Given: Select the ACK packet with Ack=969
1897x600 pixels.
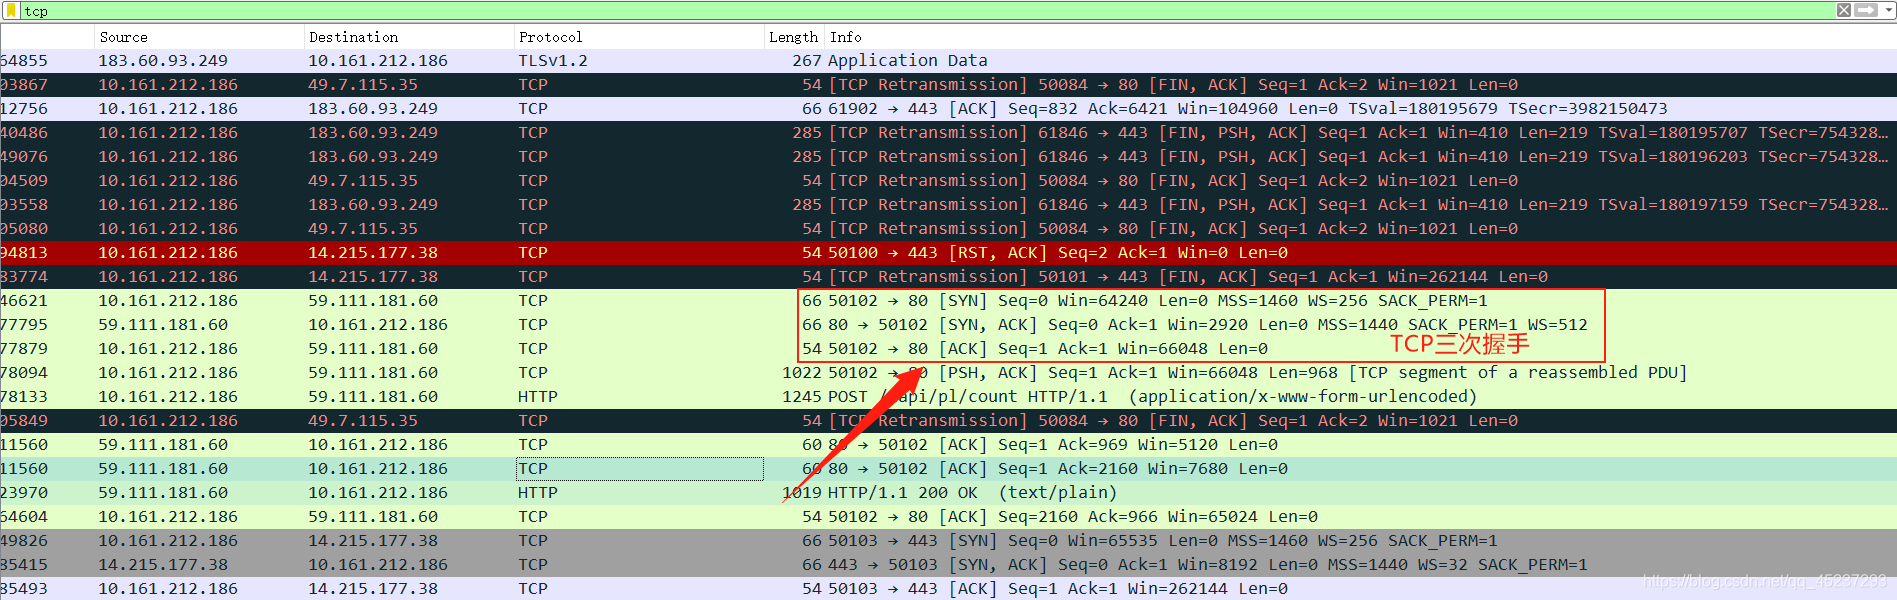Looking at the screenshot, I should 948,444.
